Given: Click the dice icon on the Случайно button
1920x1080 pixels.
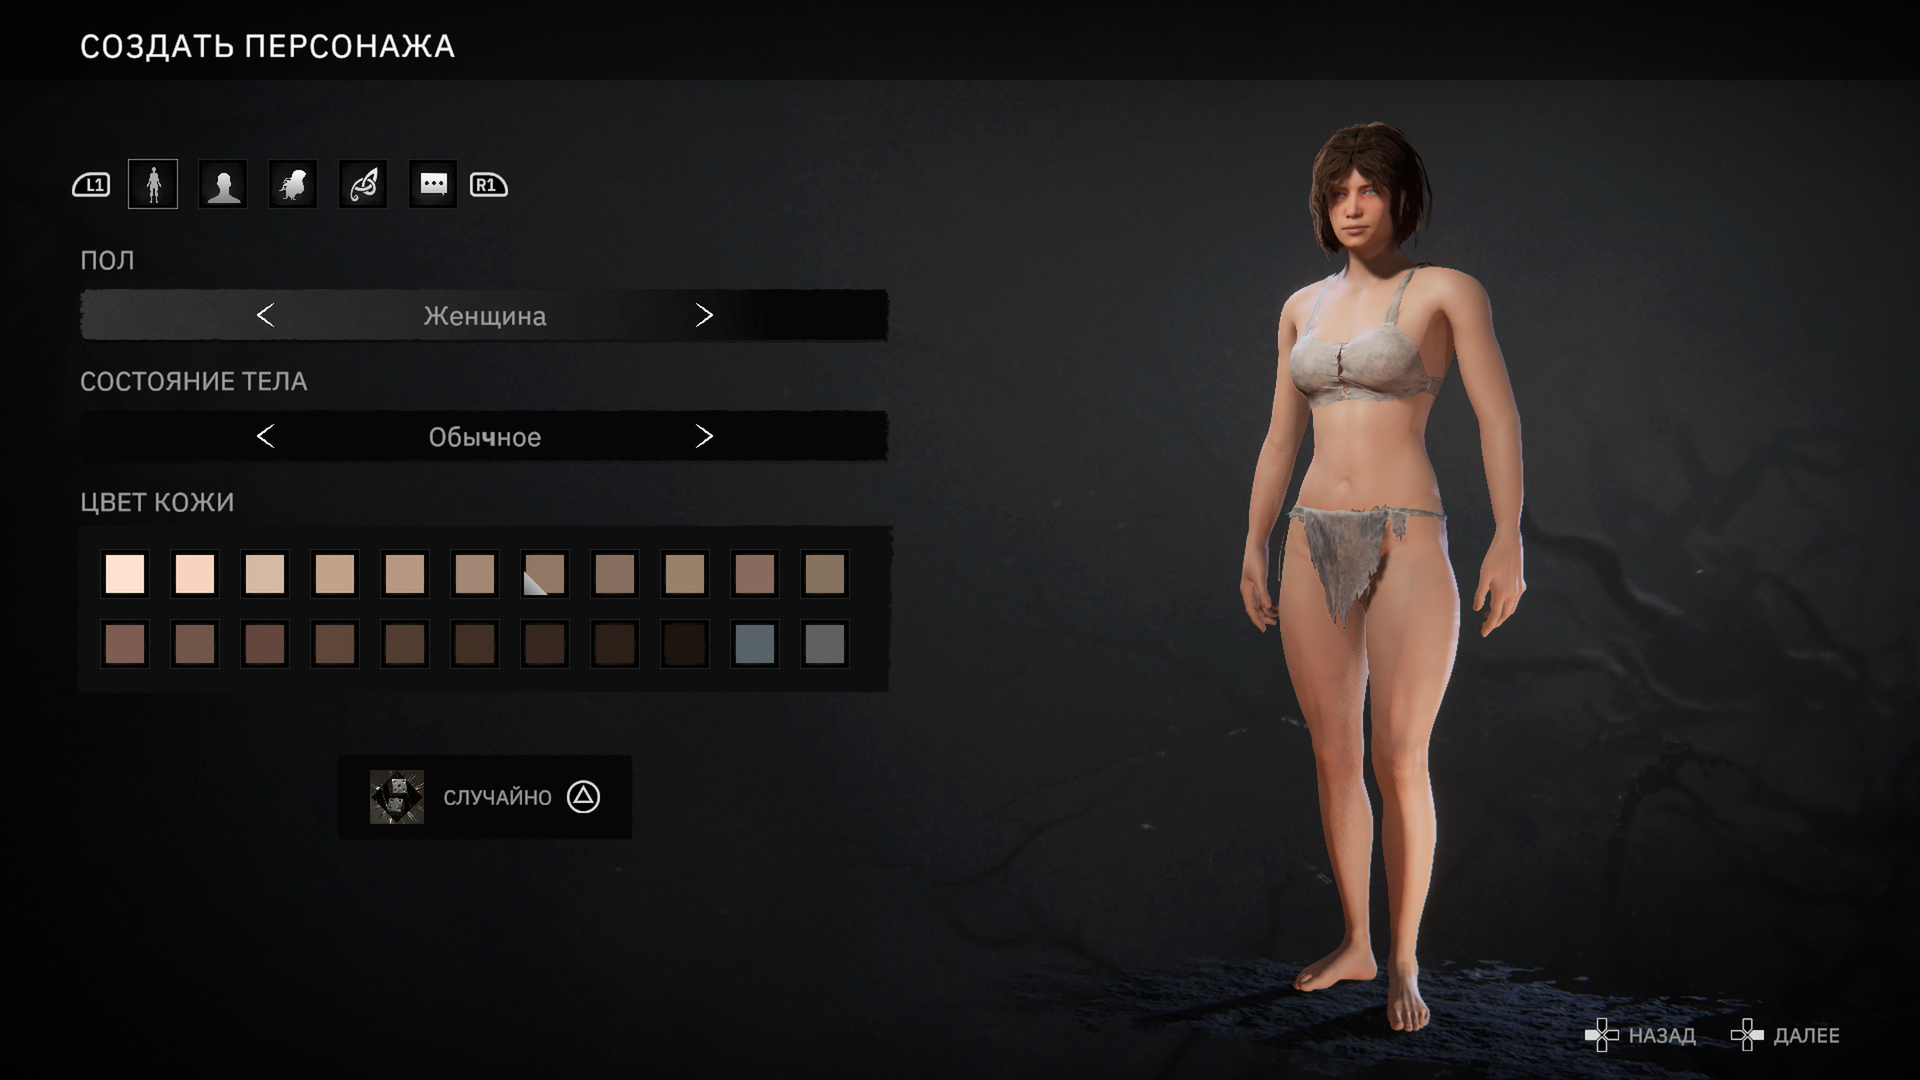Looking at the screenshot, I should [397, 797].
